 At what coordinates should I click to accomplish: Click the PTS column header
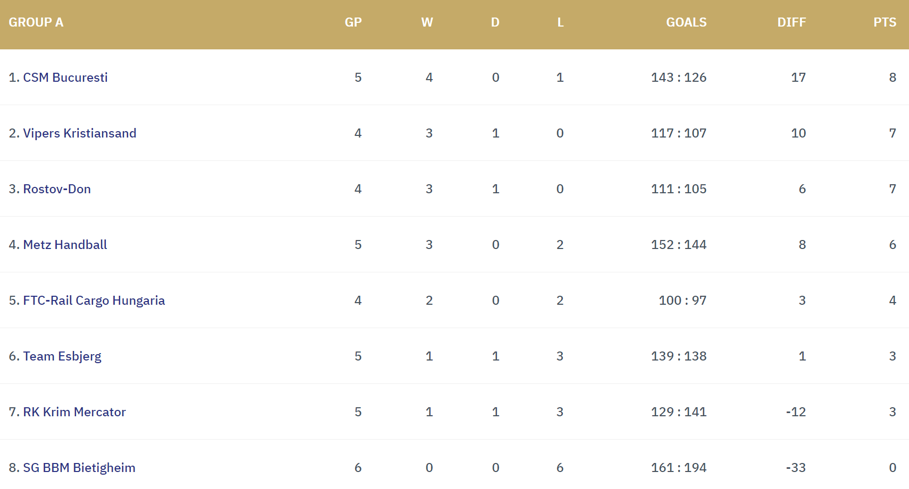pos(884,22)
